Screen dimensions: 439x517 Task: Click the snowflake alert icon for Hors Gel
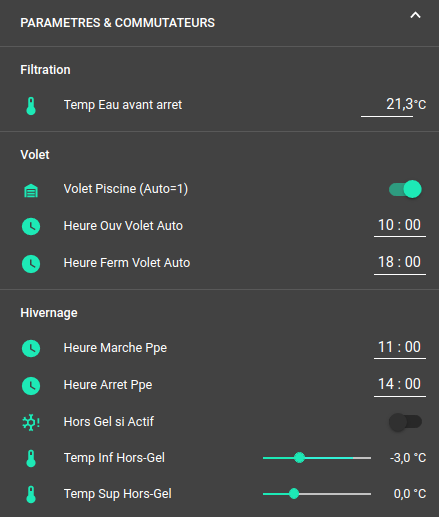click(x=31, y=422)
